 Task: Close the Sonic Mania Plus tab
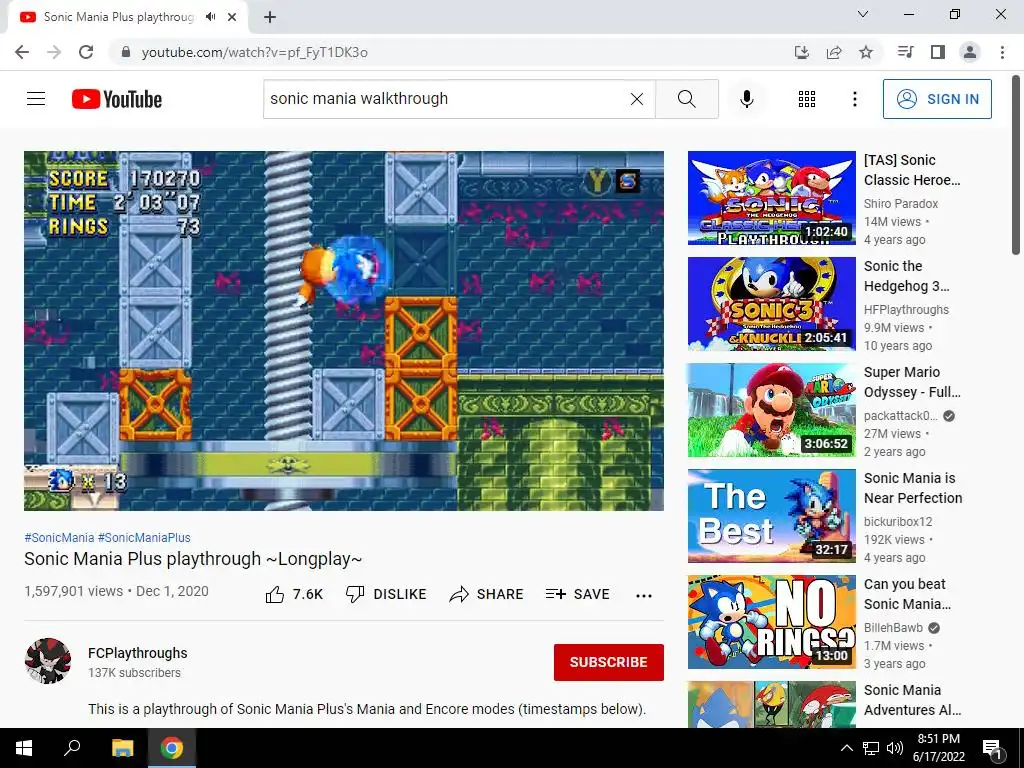(232, 17)
